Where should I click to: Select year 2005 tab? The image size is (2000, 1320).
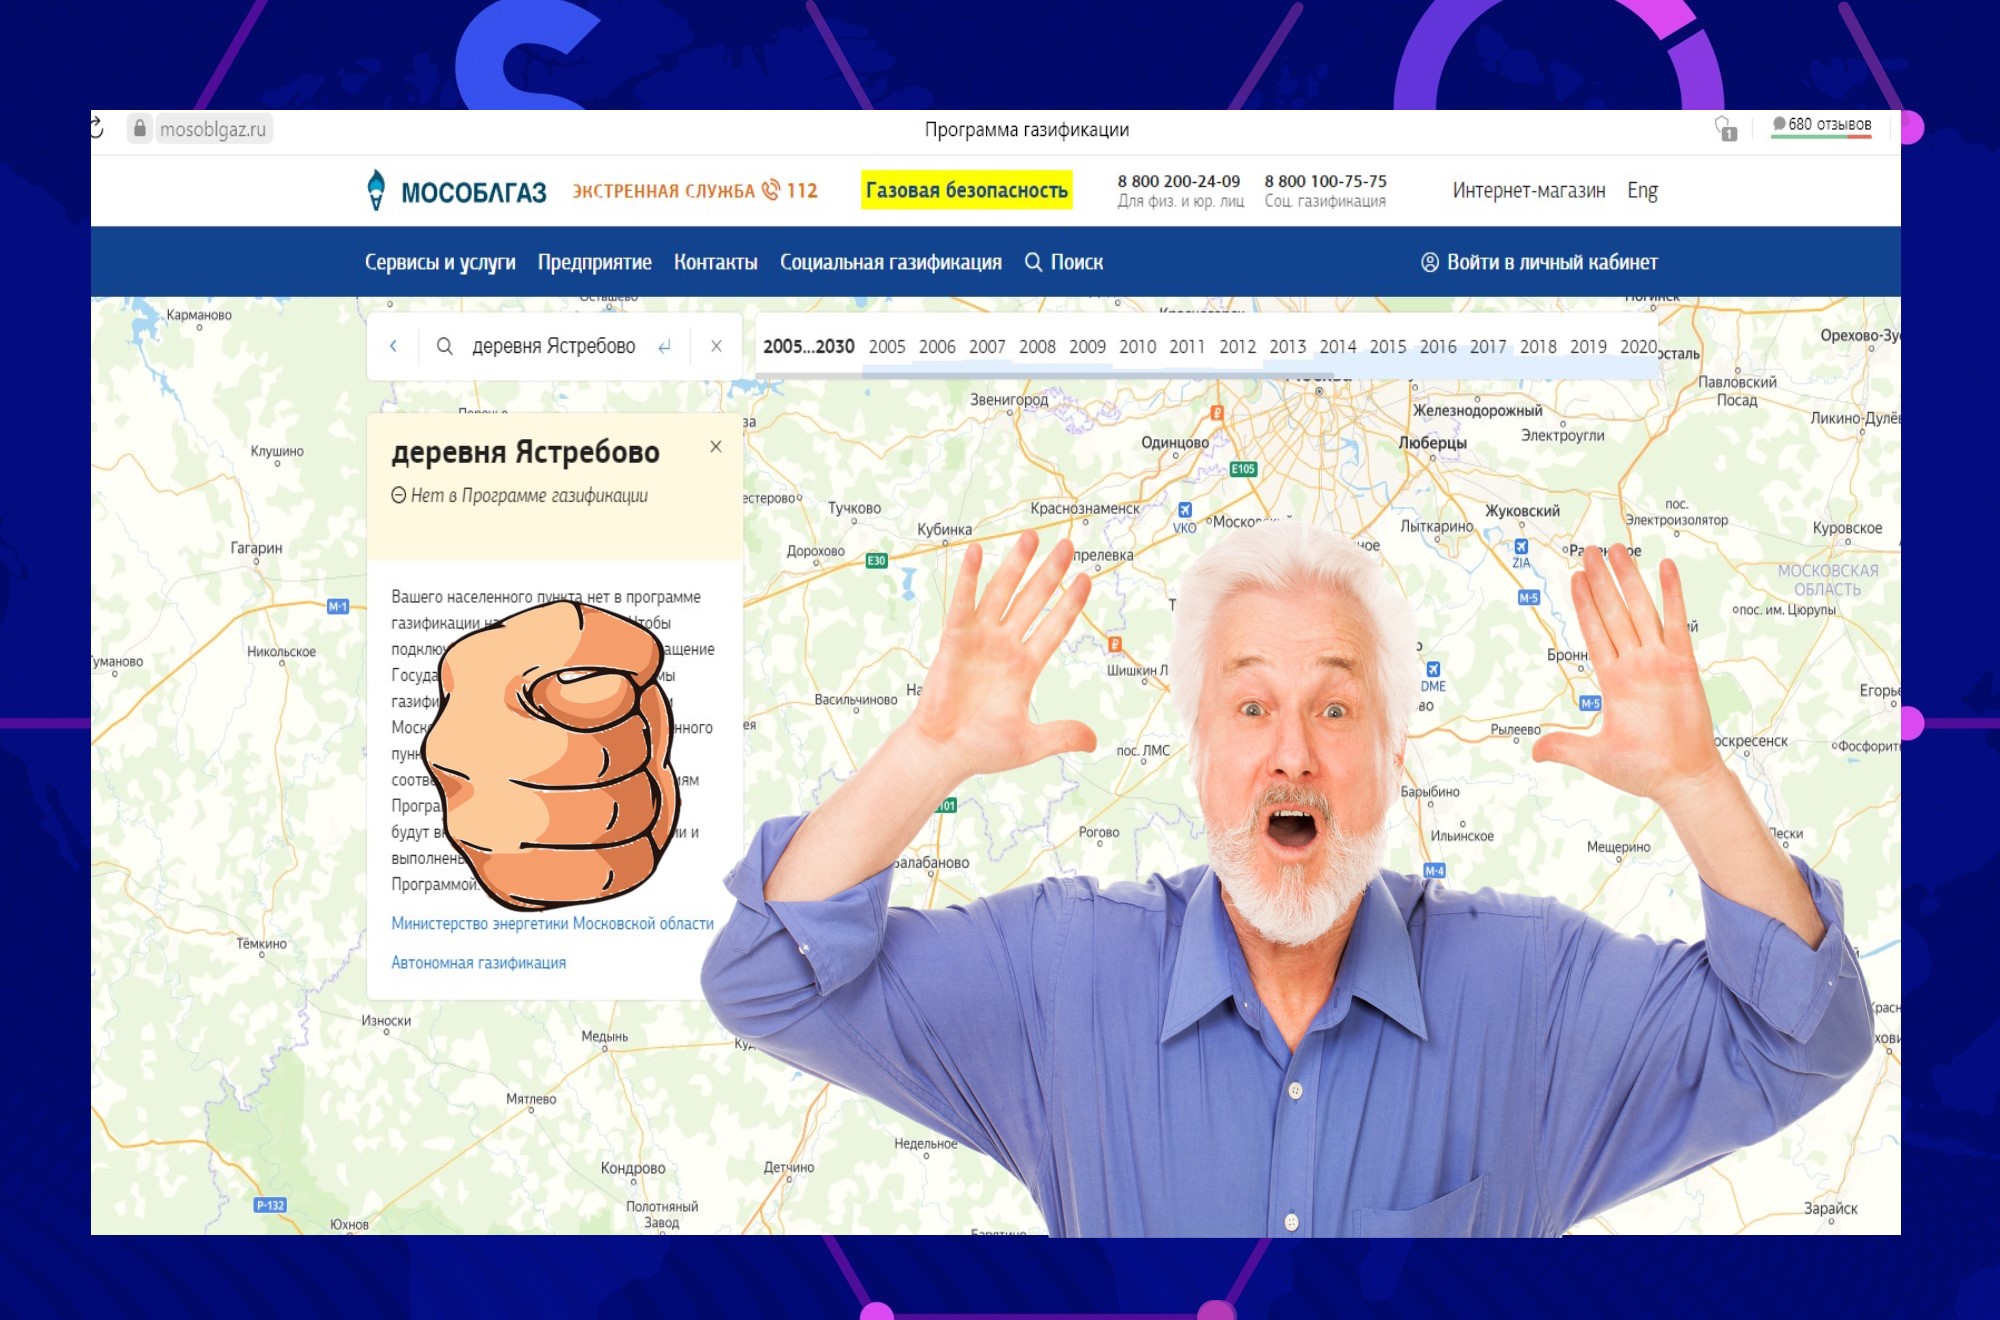(x=887, y=346)
